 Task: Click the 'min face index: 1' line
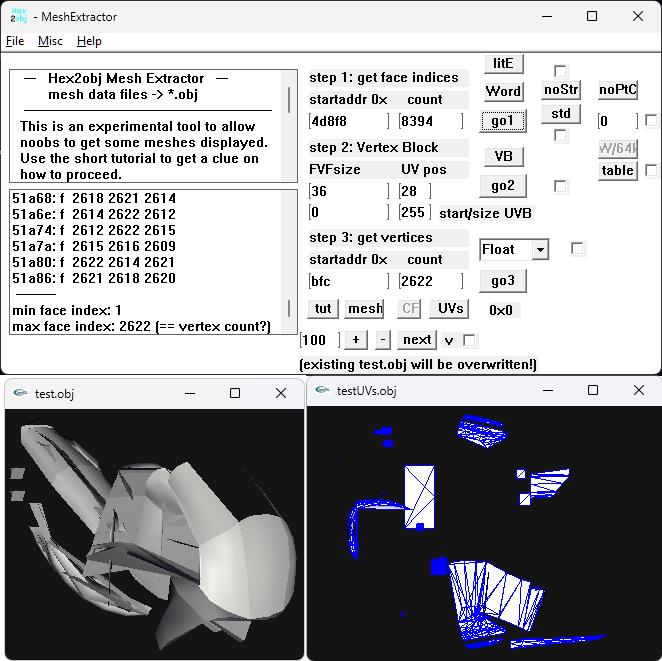67,311
